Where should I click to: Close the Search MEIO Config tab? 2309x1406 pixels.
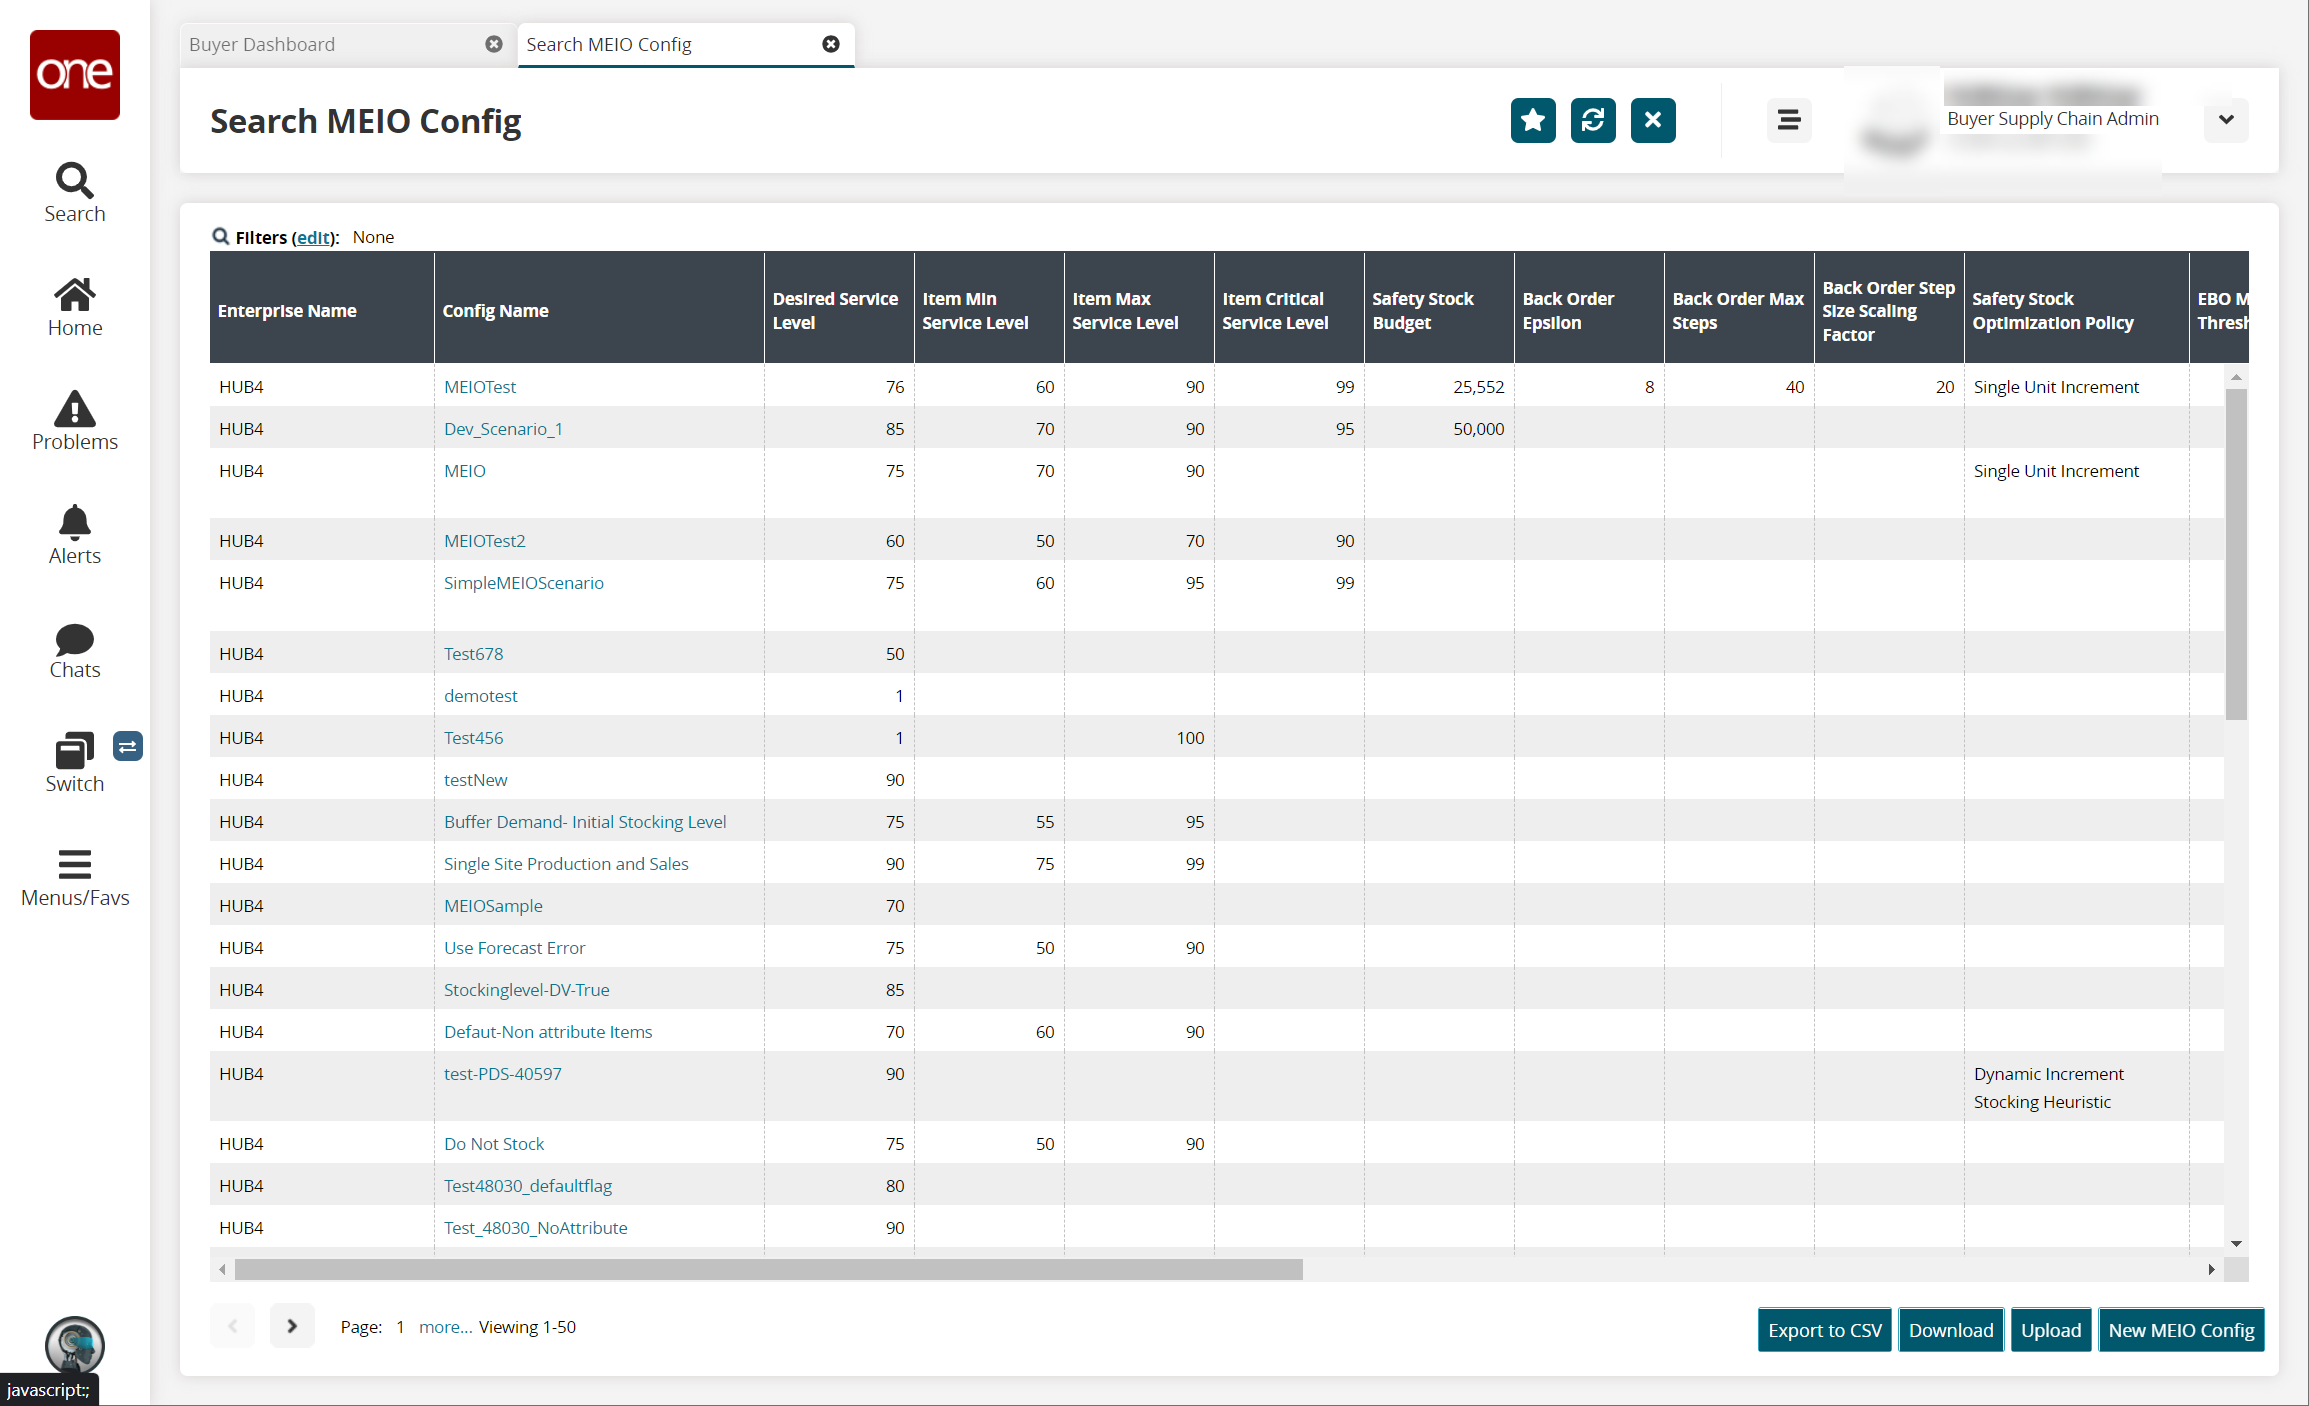tap(830, 44)
